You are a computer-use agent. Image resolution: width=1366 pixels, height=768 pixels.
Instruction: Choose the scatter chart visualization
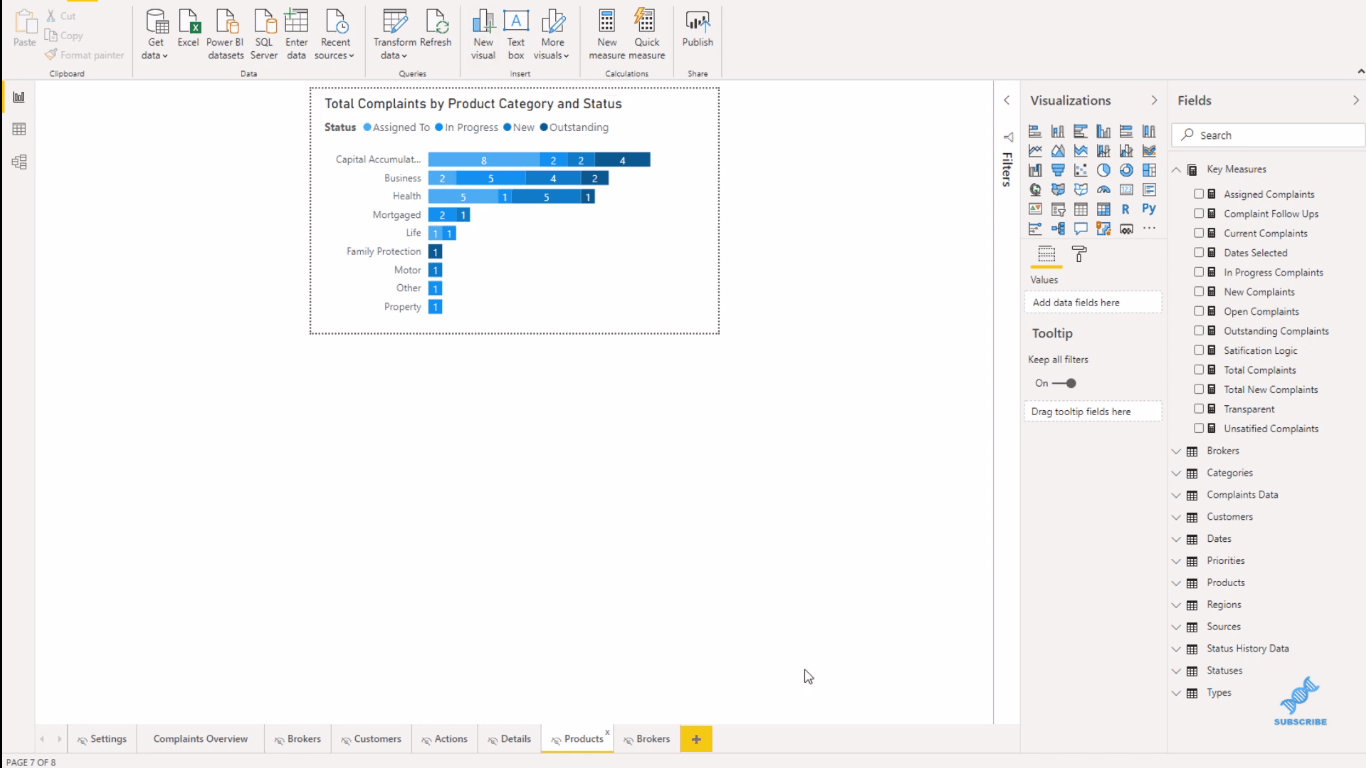click(1081, 170)
